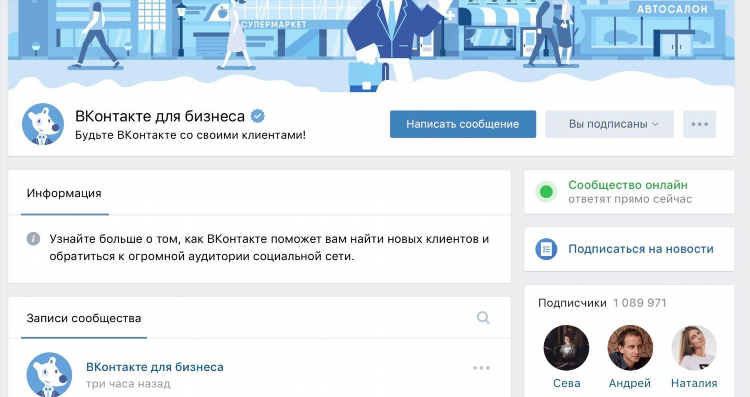Viewport: 750px width, 397px height.
Task: Open the community avatar in the header
Action: click(x=43, y=124)
